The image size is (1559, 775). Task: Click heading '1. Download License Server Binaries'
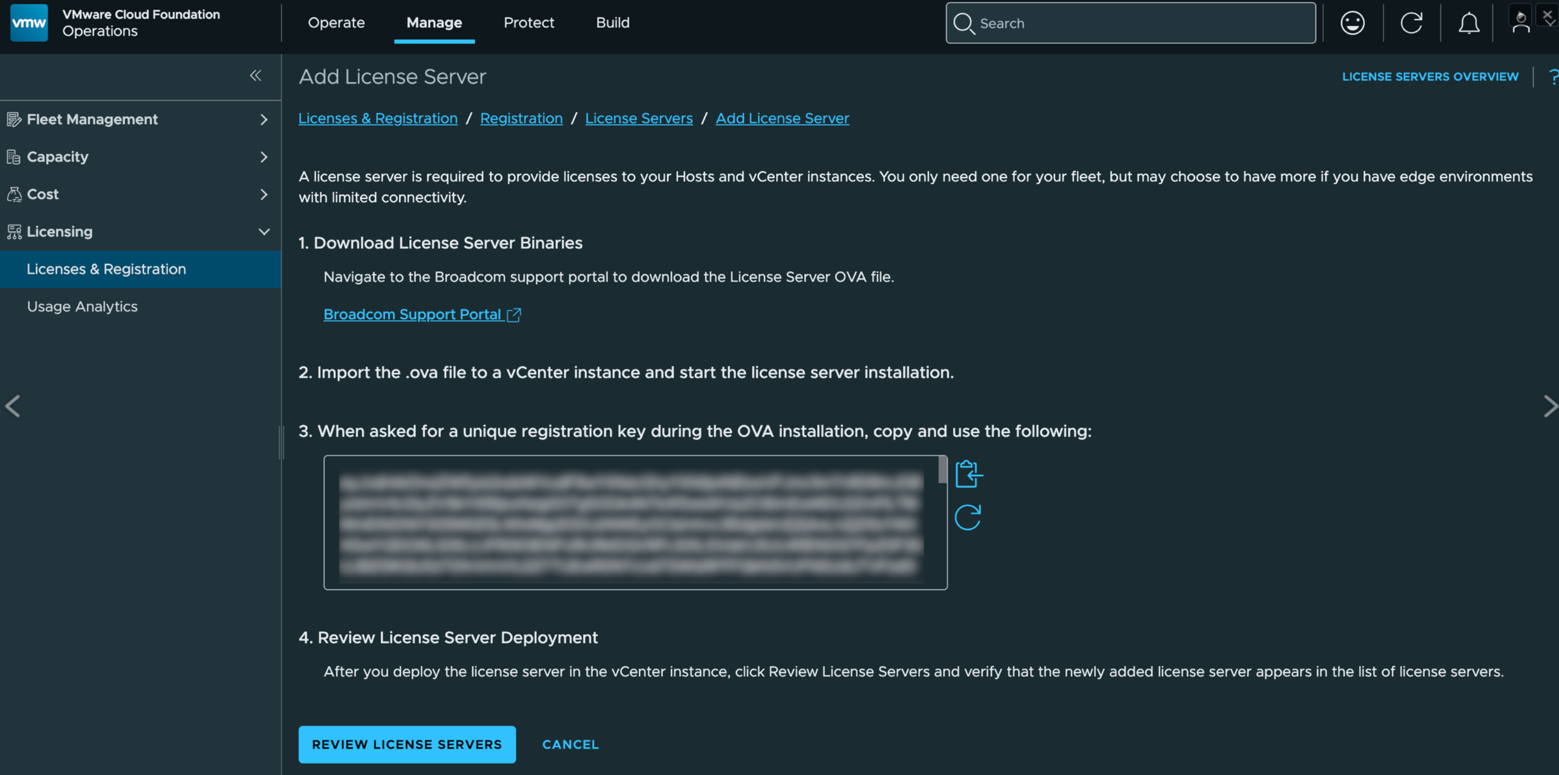(440, 243)
